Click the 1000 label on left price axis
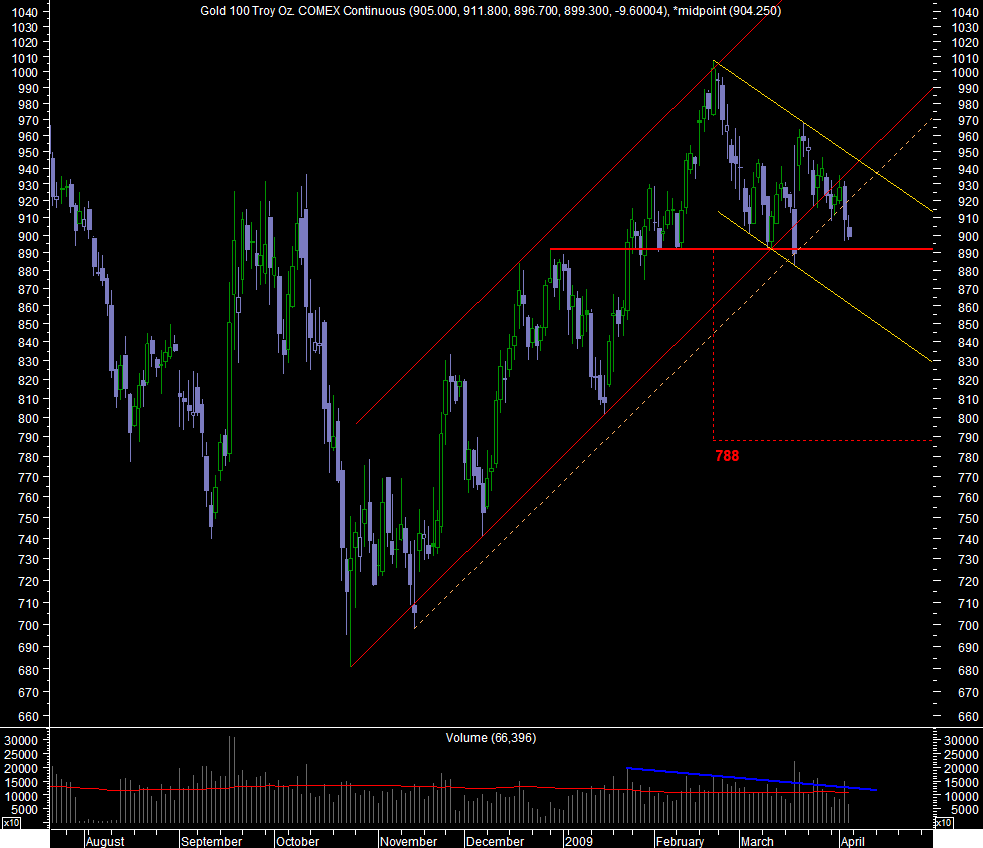The width and height of the screenshot is (983, 848). 24,72
